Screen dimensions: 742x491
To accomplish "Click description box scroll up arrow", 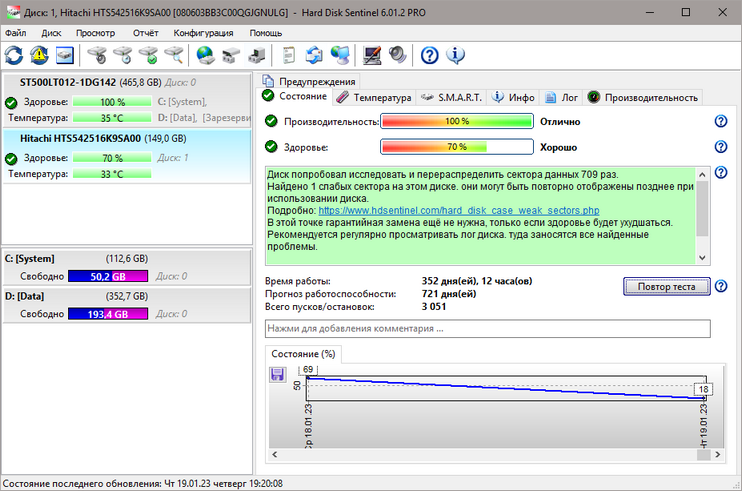I will (702, 175).
